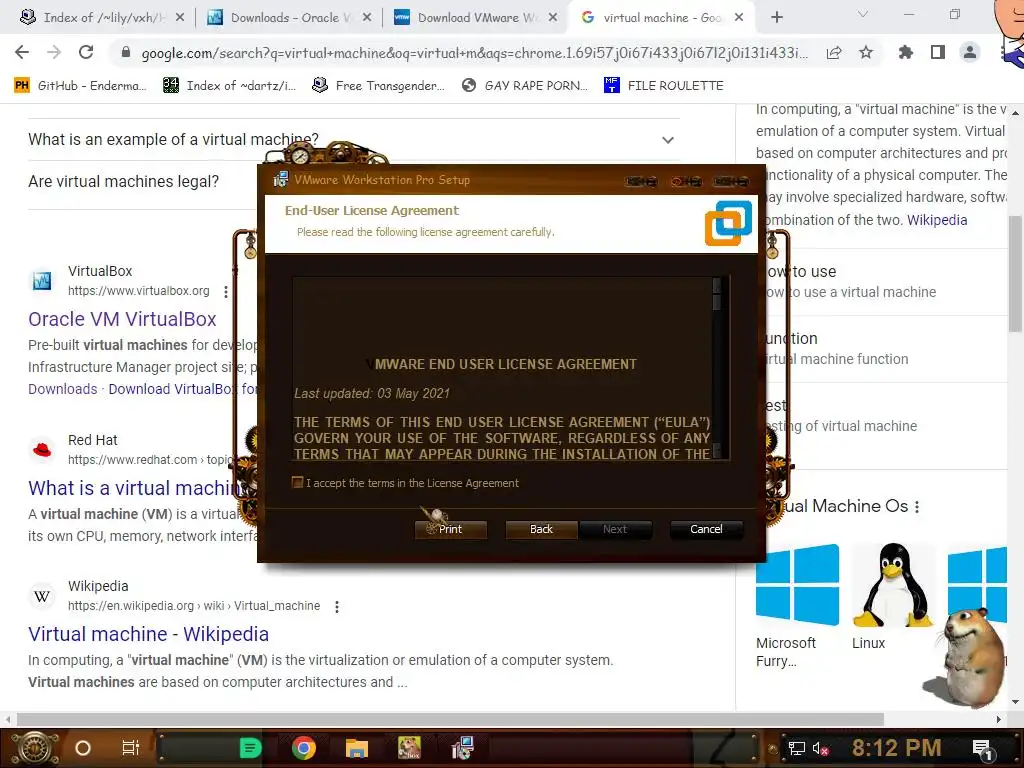Open the hamster Box app in taskbar
This screenshot has height=768, width=1024.
coord(409,748)
